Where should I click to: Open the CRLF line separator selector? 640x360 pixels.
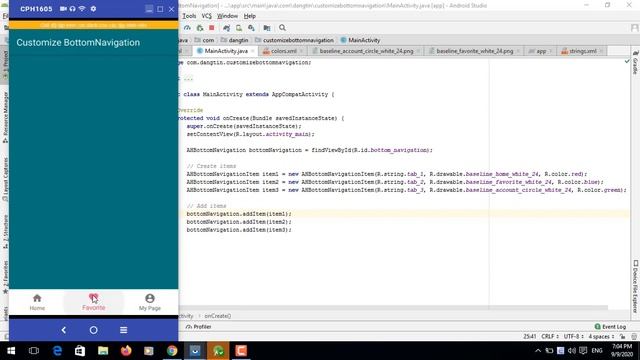[x=549, y=336]
